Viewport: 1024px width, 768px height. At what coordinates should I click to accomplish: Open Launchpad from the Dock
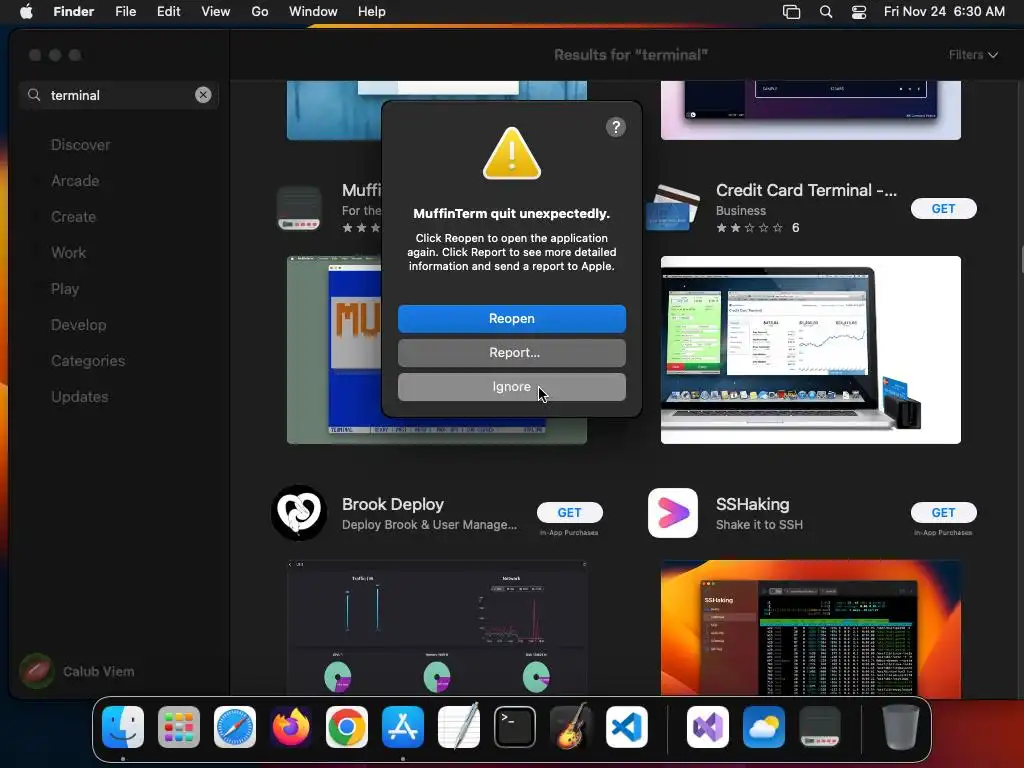(x=178, y=727)
